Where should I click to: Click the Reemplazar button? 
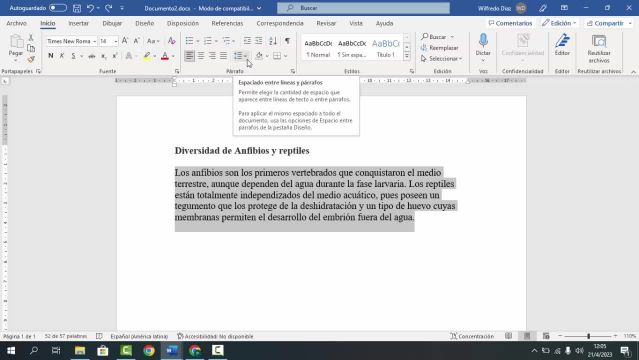[x=440, y=48]
